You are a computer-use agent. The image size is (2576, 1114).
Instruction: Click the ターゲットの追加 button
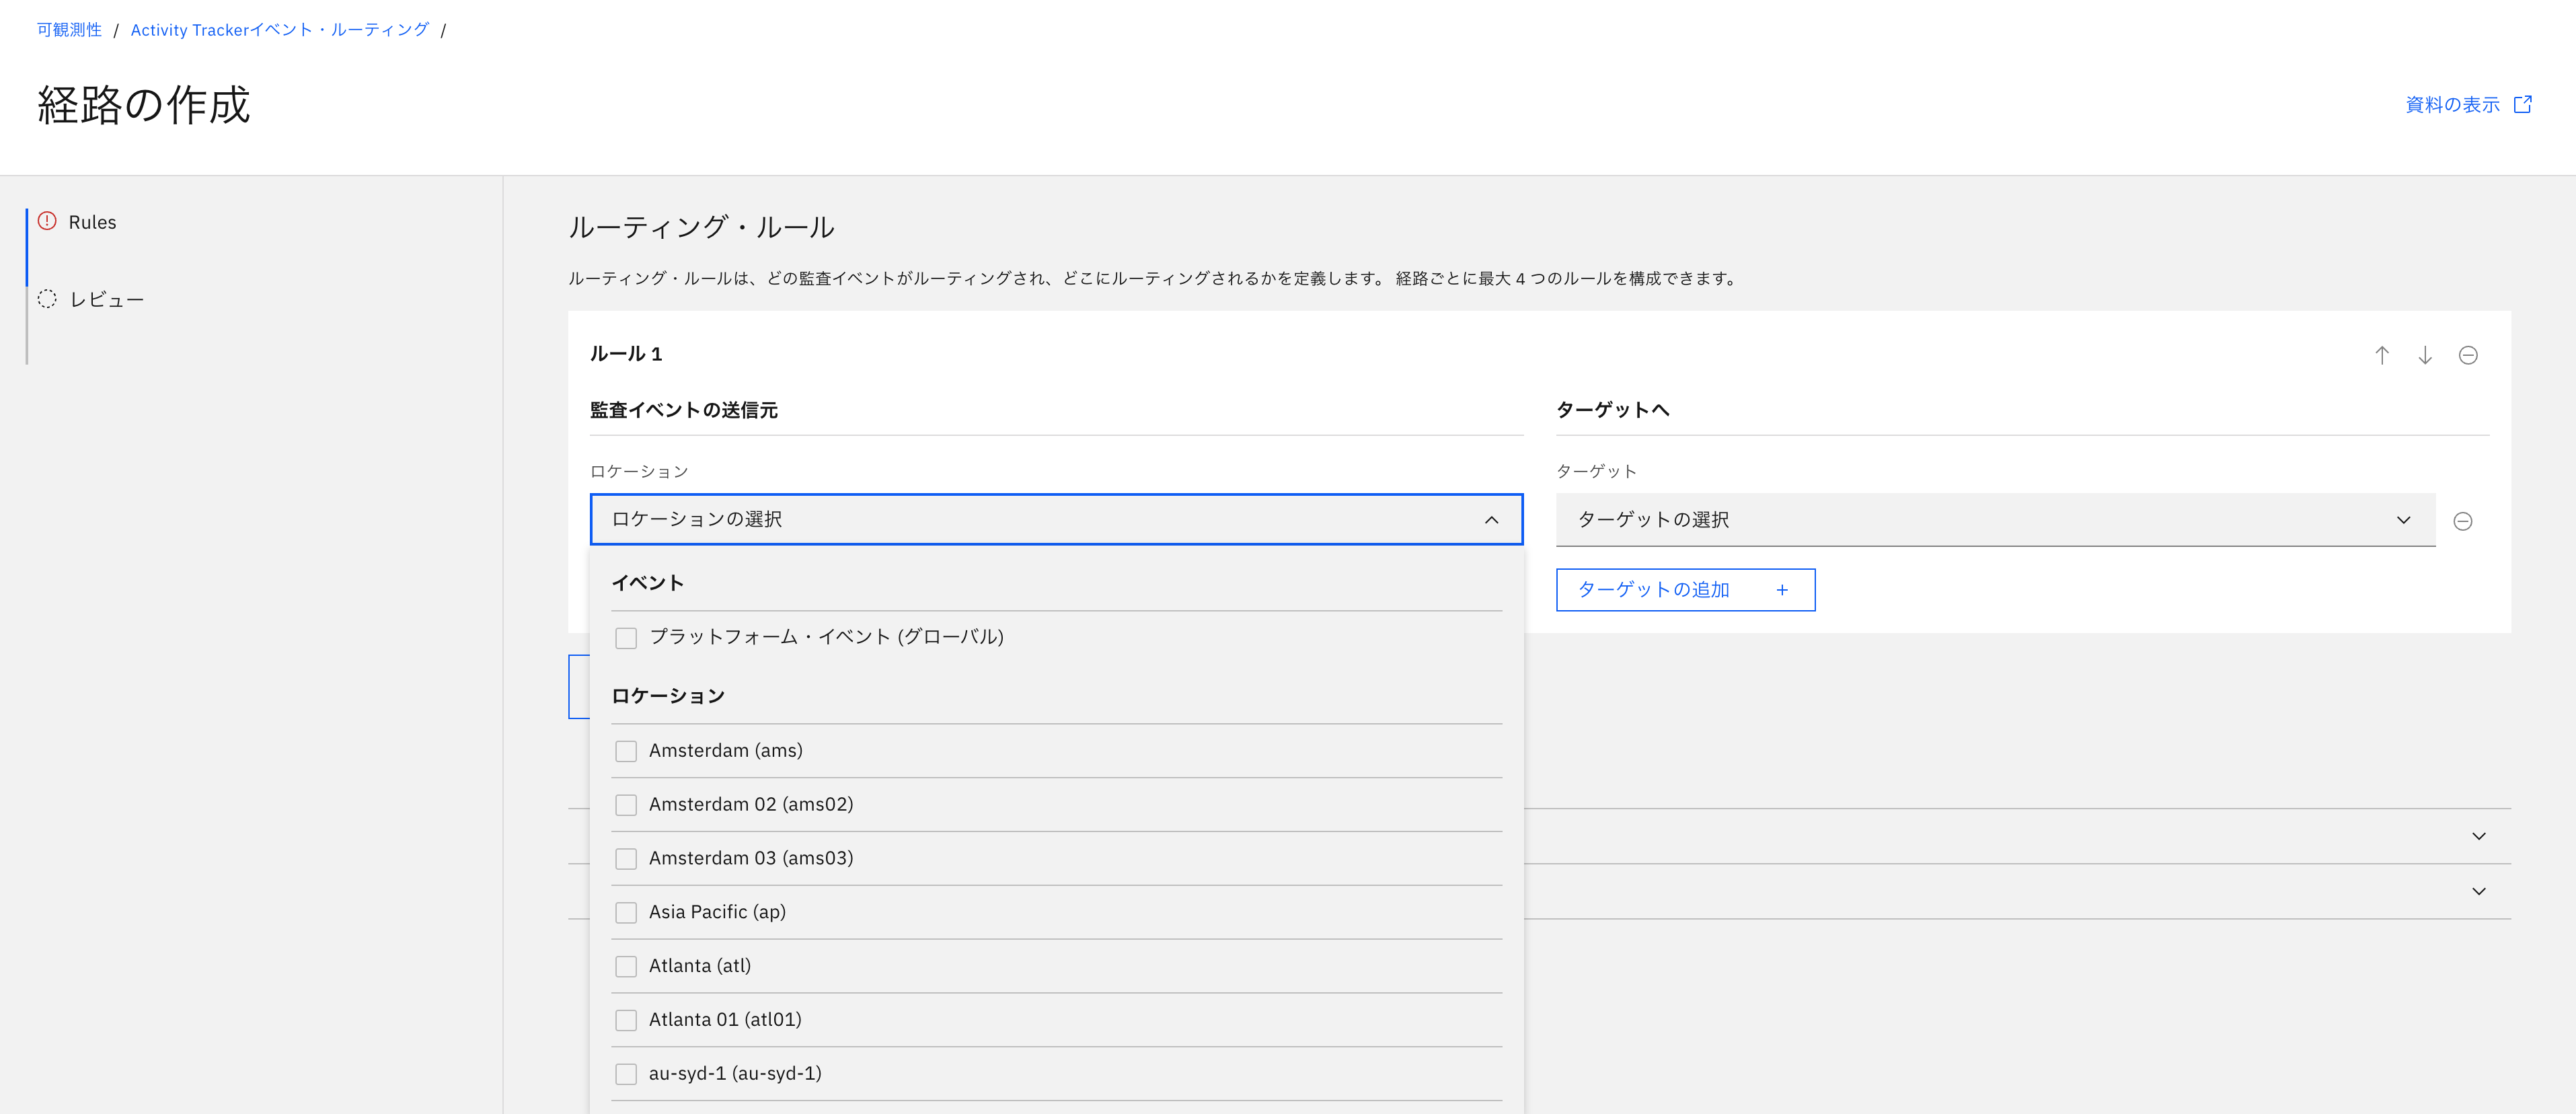point(1685,589)
